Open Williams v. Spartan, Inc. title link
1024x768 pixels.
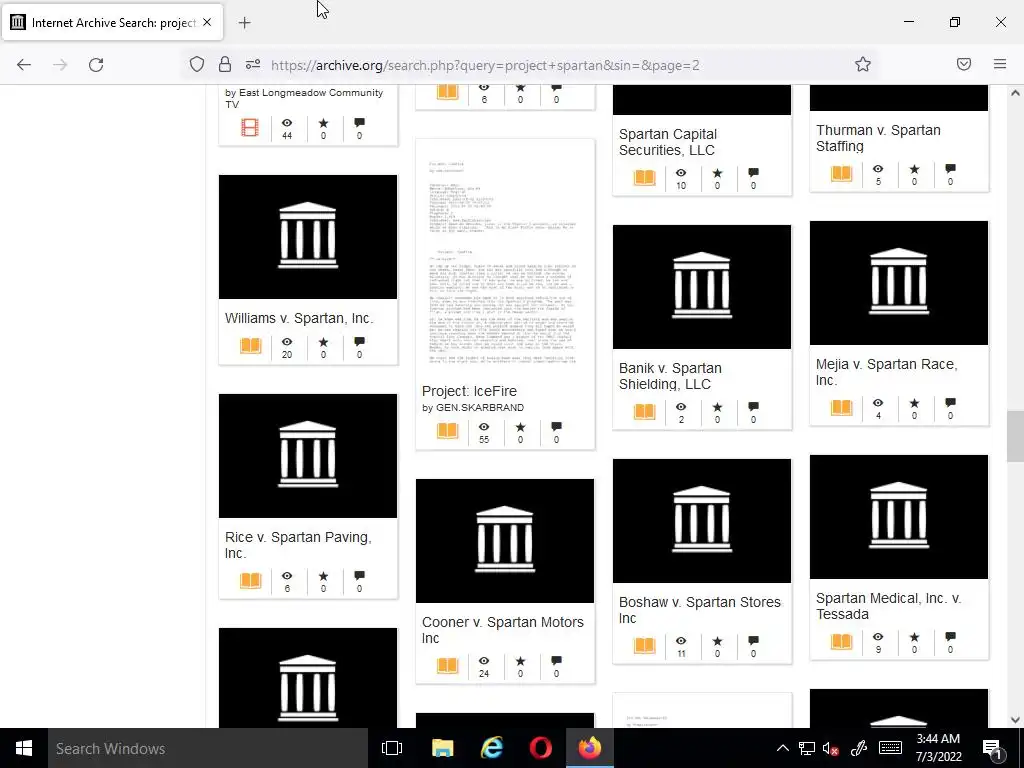coord(299,318)
